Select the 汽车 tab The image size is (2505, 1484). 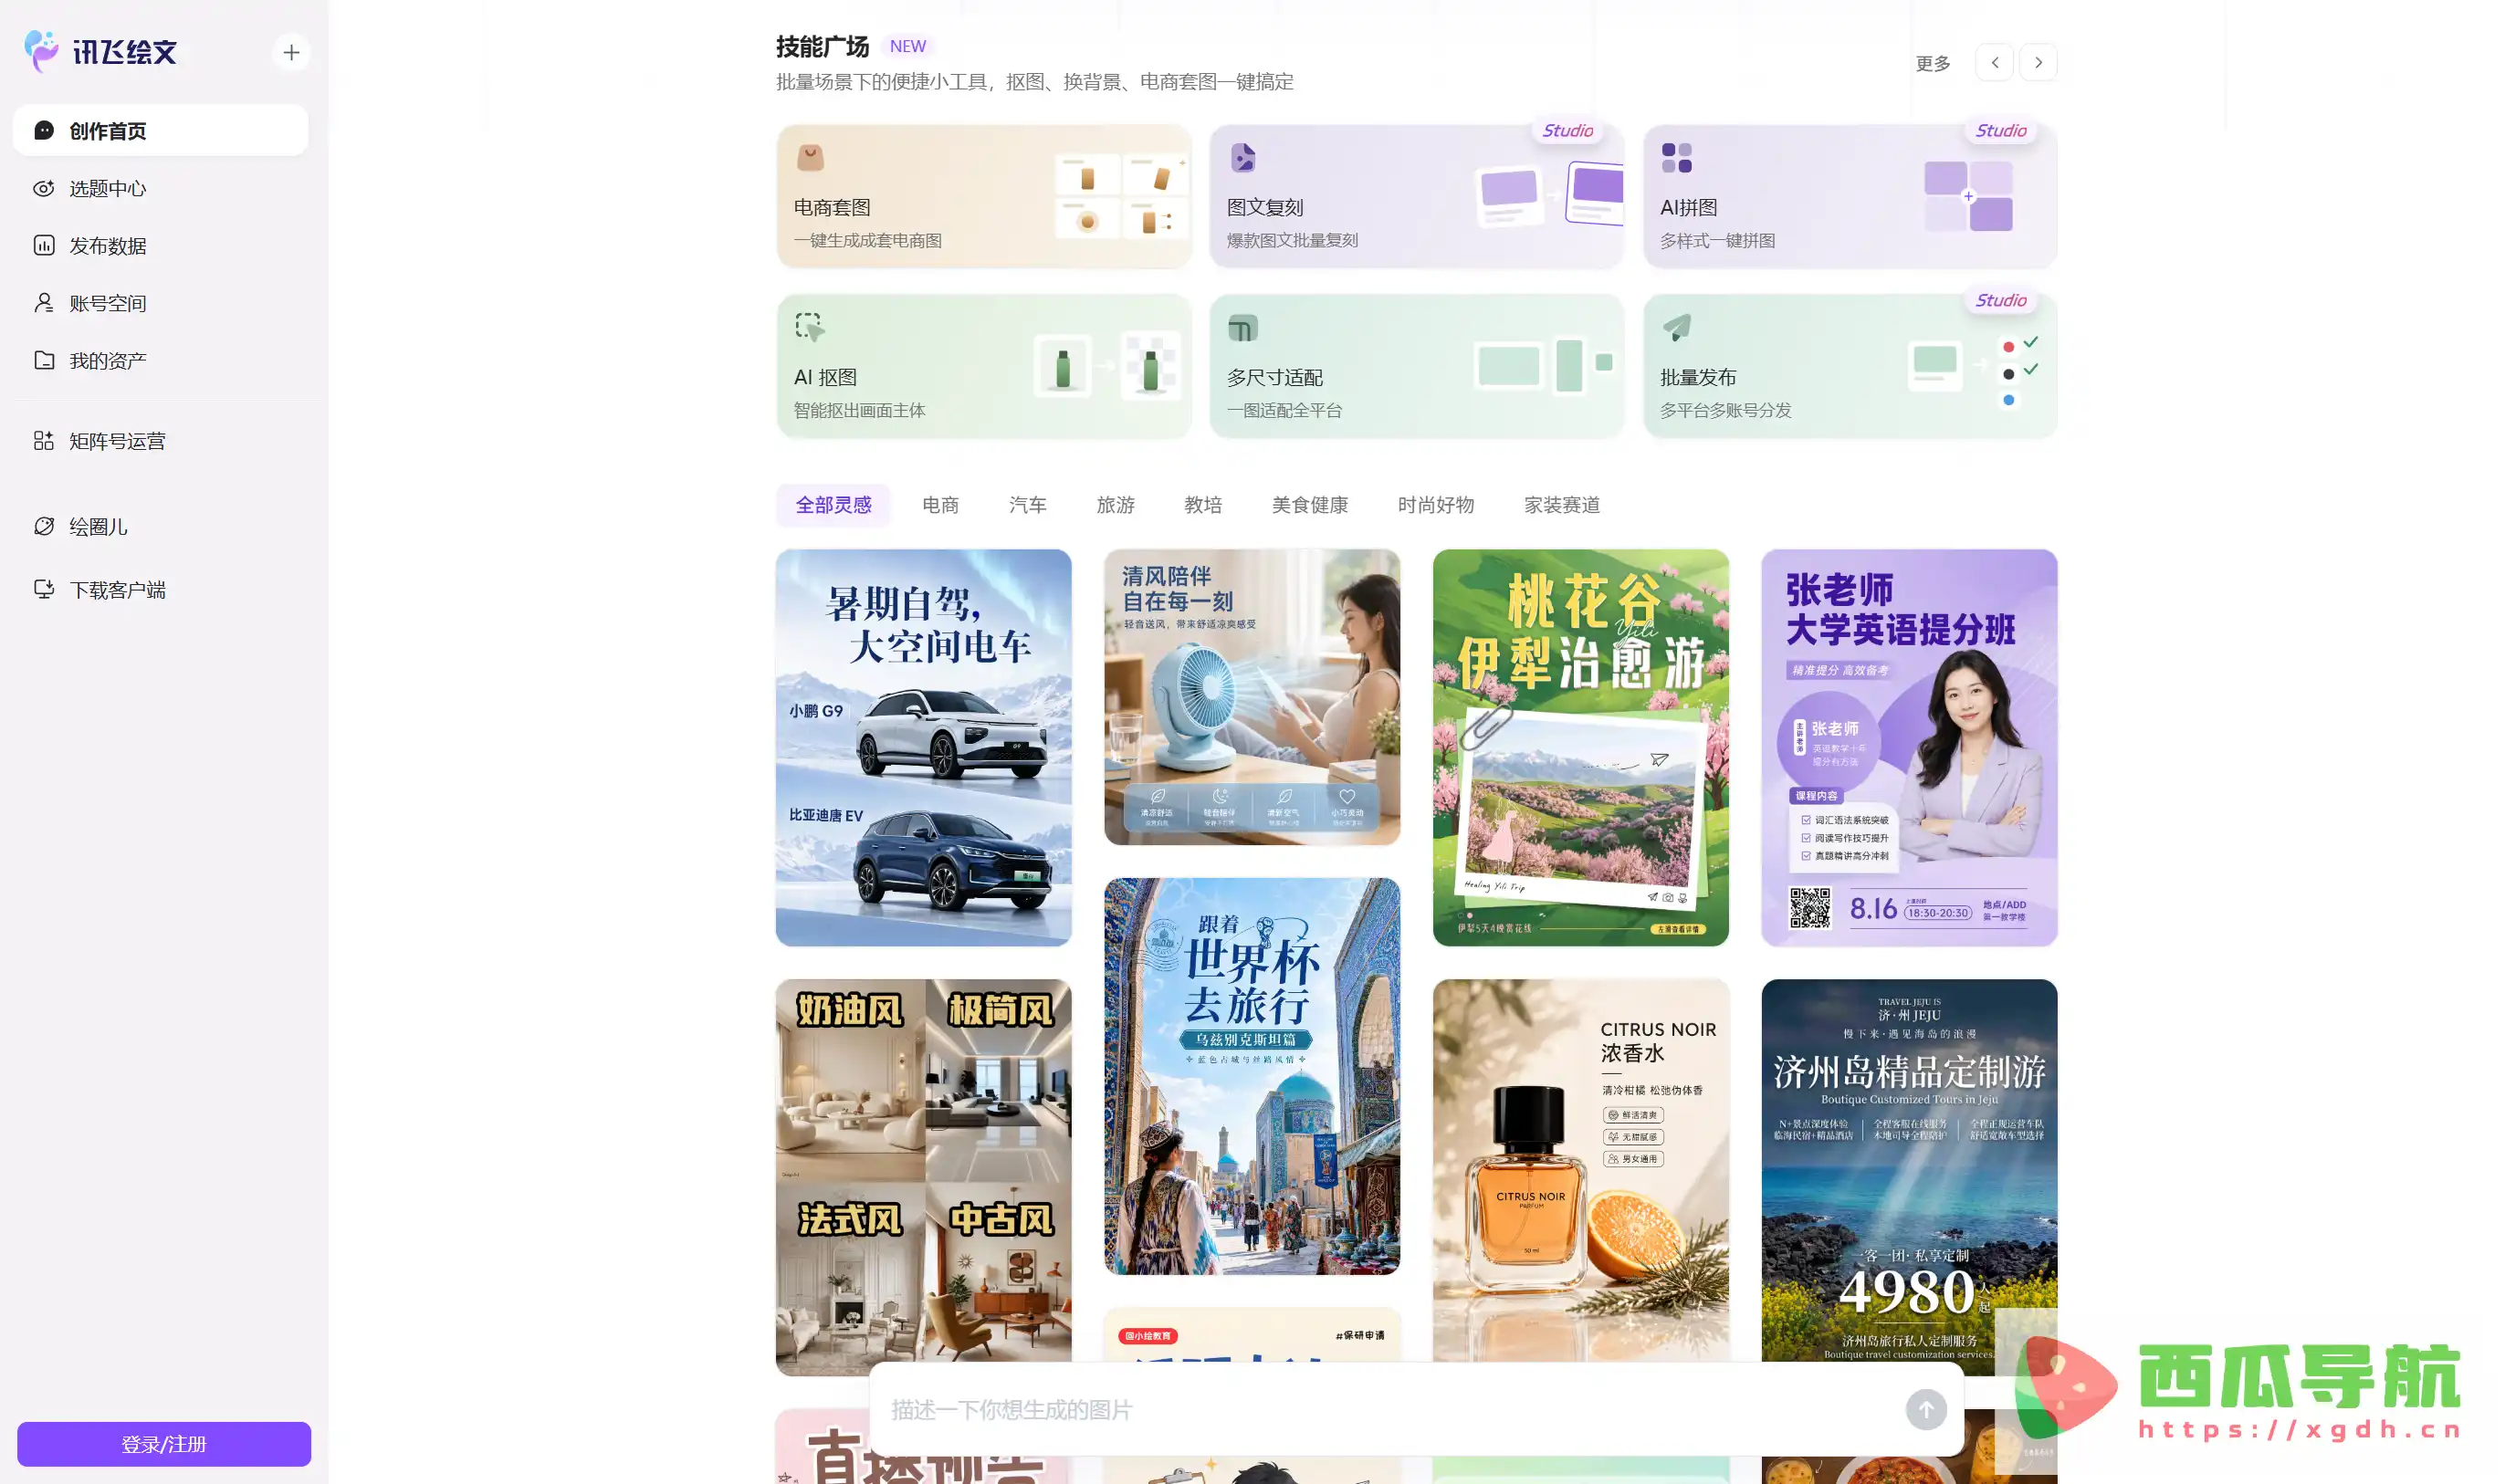click(x=1027, y=505)
